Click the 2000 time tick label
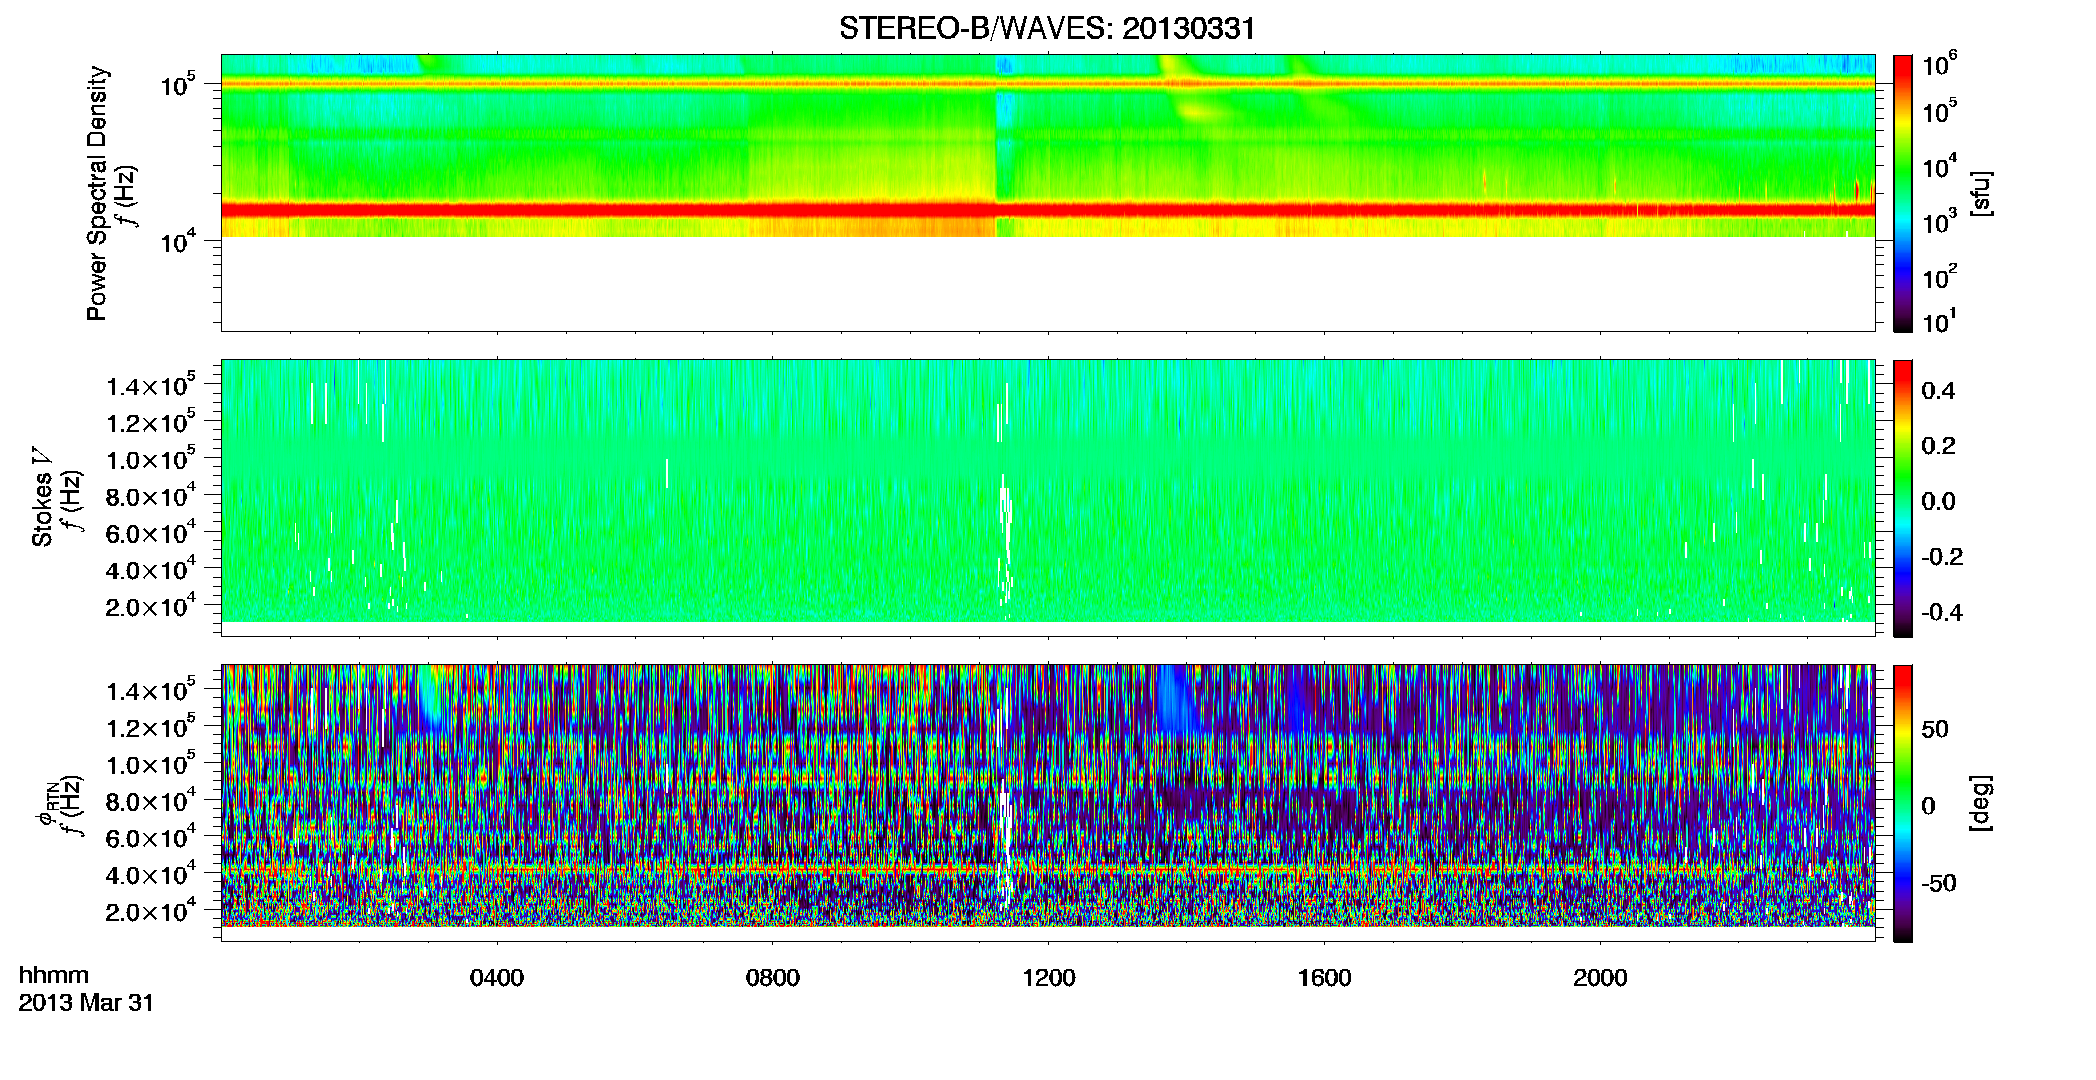Screen dimensions: 2096x1080 [1601, 978]
